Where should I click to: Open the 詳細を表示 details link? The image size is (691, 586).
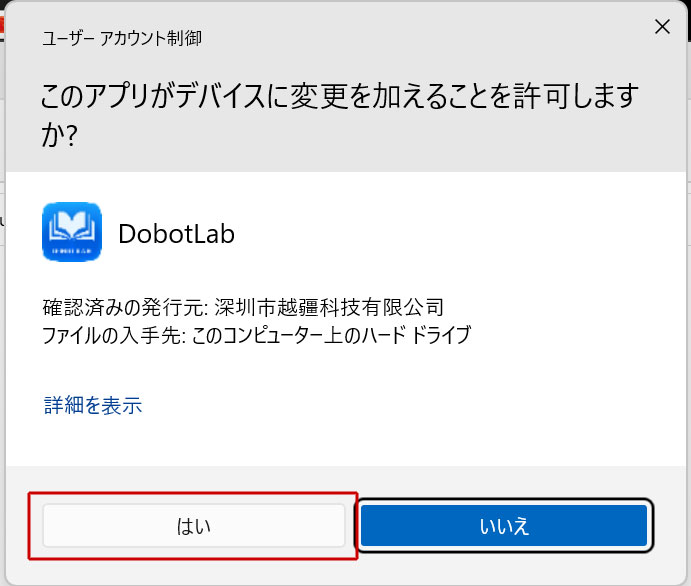(93, 405)
